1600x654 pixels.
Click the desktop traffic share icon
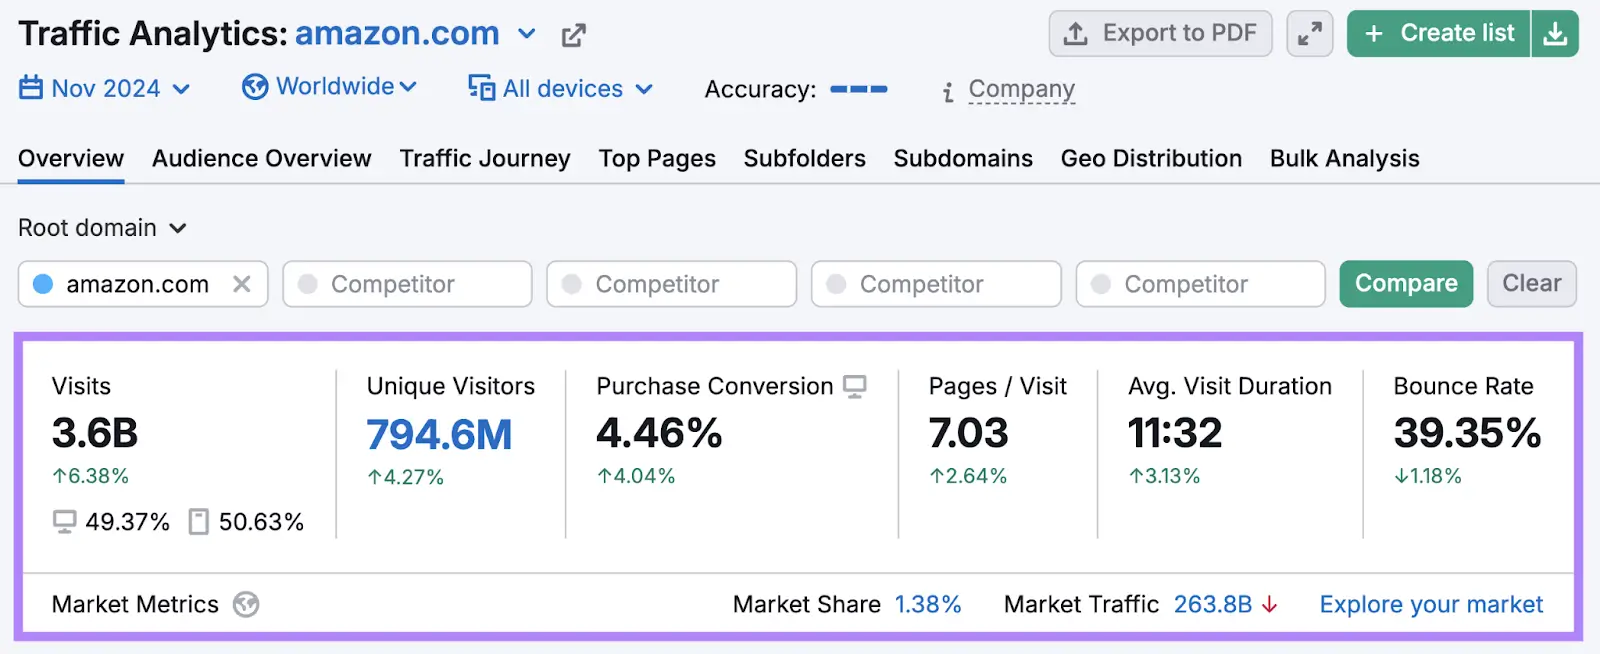(x=65, y=522)
